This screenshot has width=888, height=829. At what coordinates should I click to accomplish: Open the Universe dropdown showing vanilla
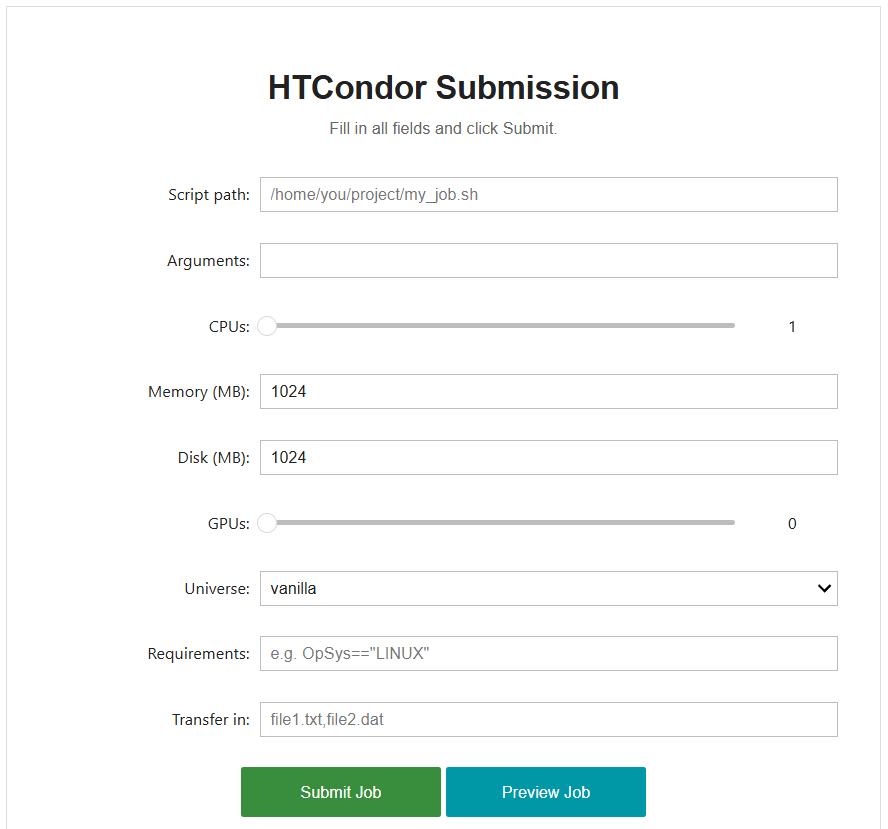point(548,589)
